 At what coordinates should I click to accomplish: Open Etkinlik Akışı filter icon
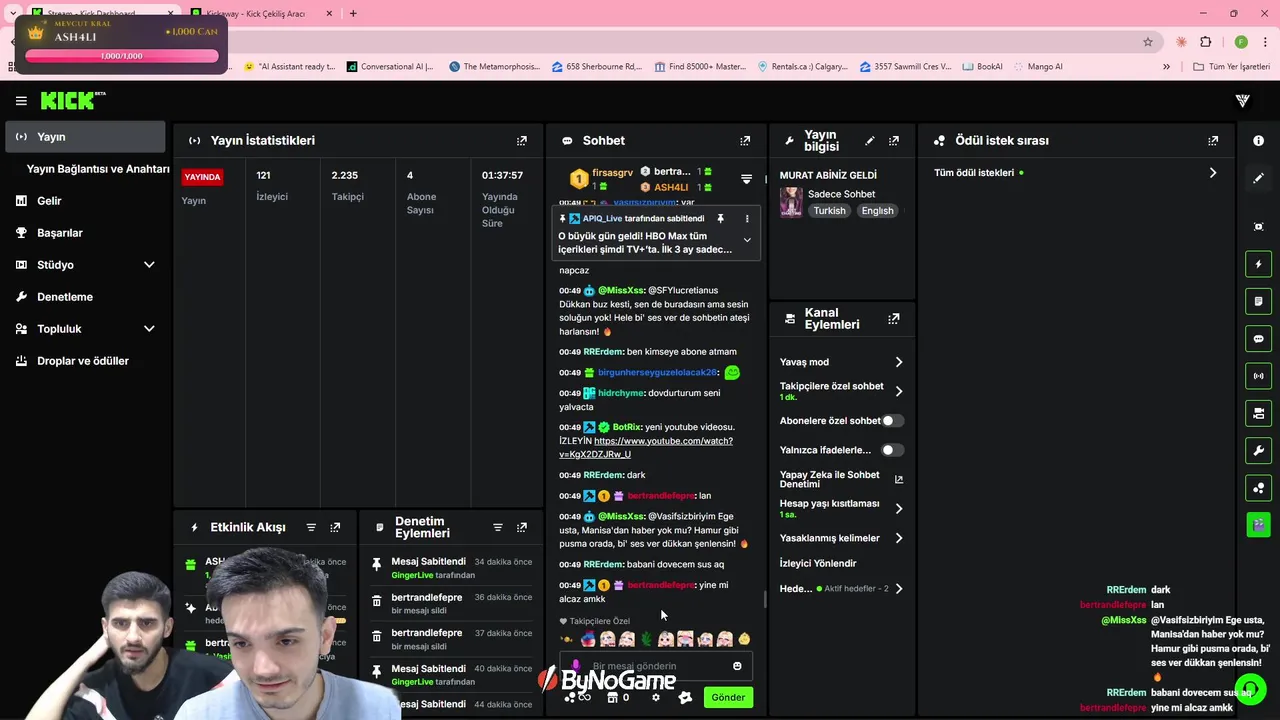[311, 527]
